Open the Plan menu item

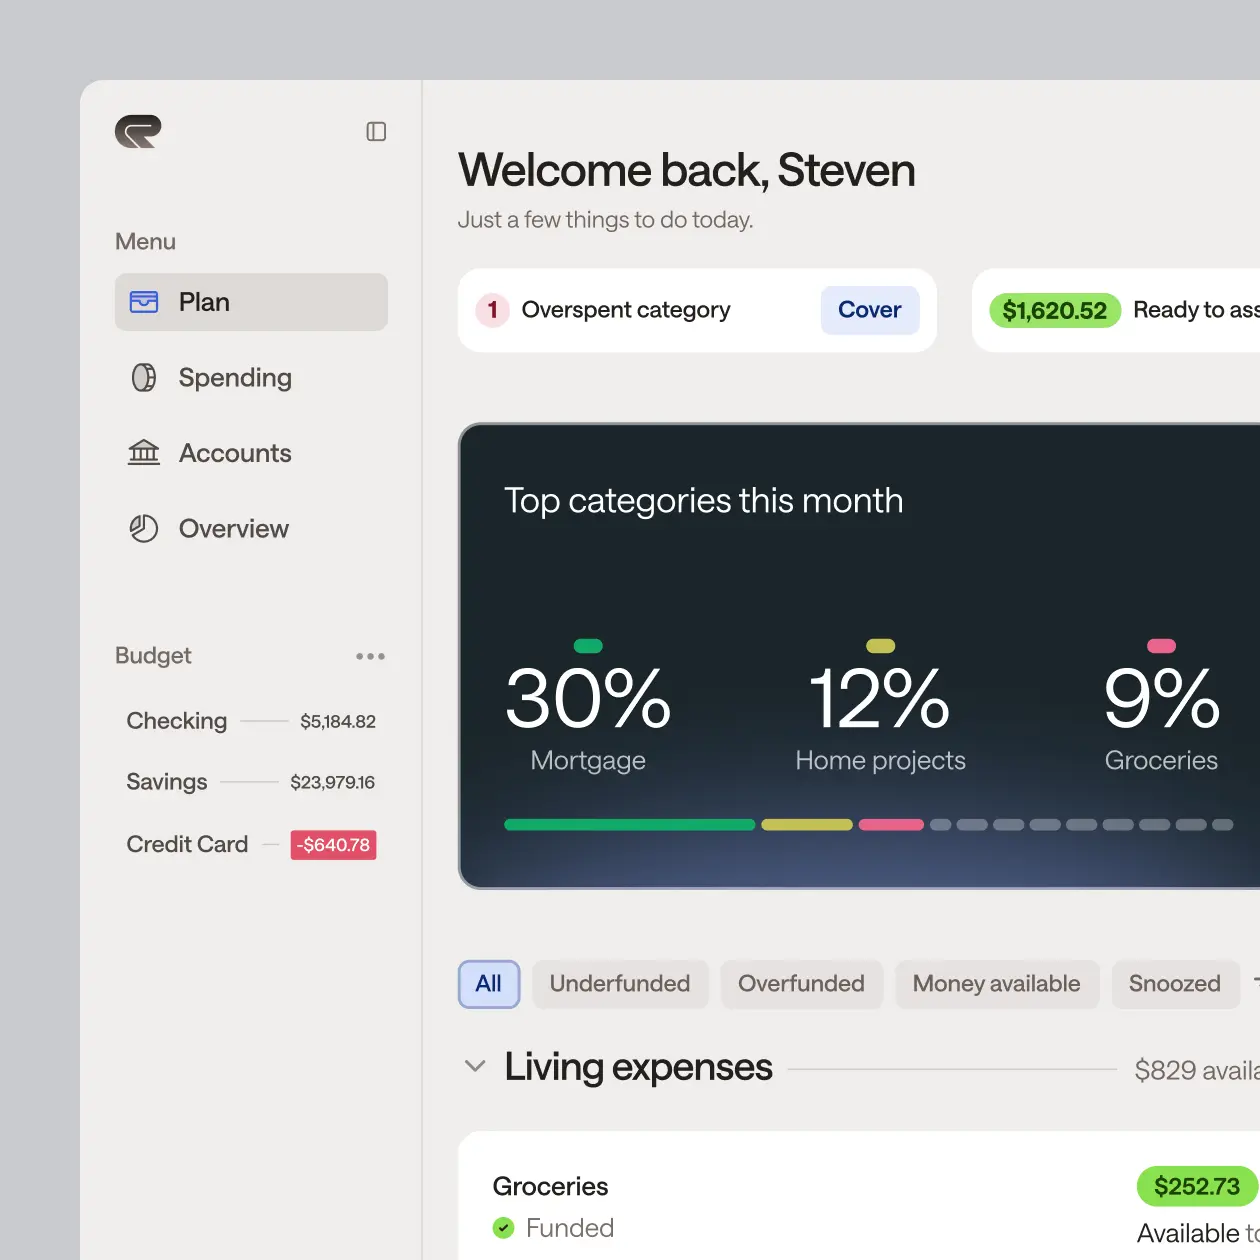(251, 302)
